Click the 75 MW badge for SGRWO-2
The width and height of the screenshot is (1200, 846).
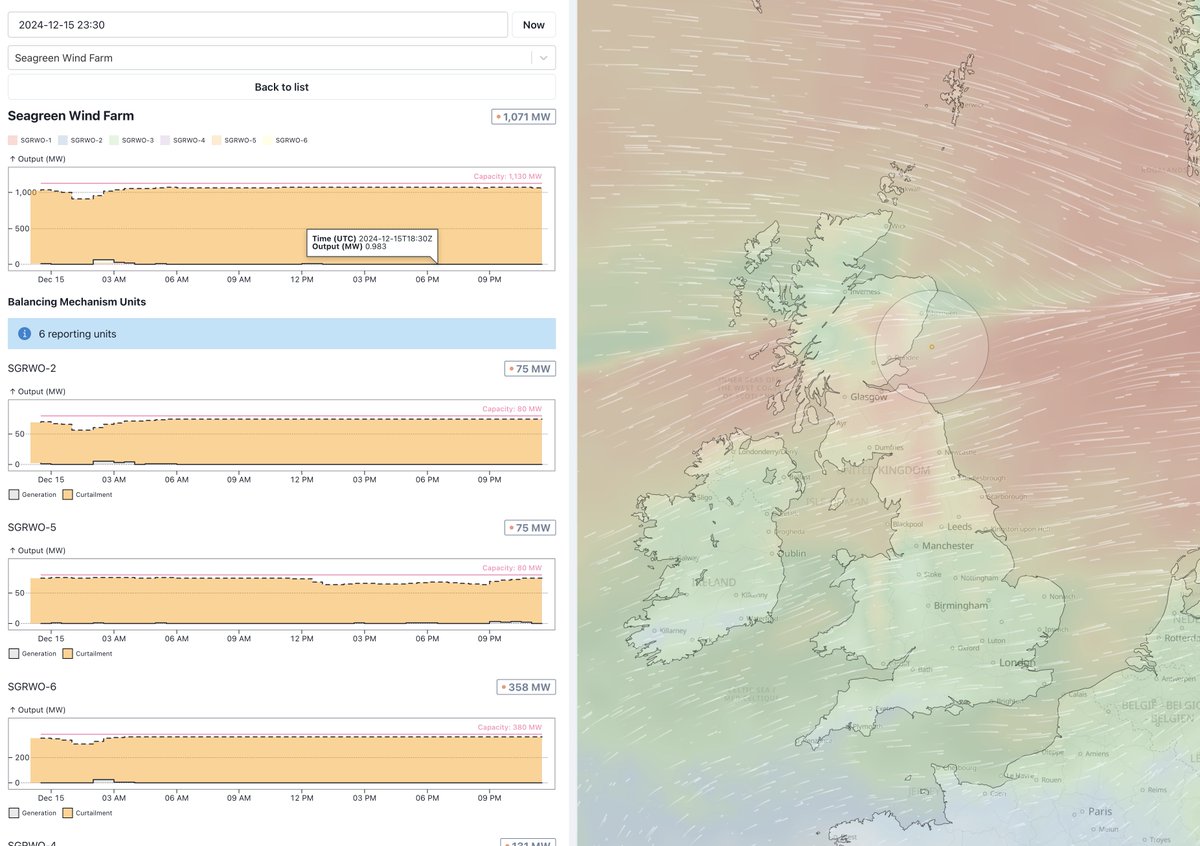530,369
